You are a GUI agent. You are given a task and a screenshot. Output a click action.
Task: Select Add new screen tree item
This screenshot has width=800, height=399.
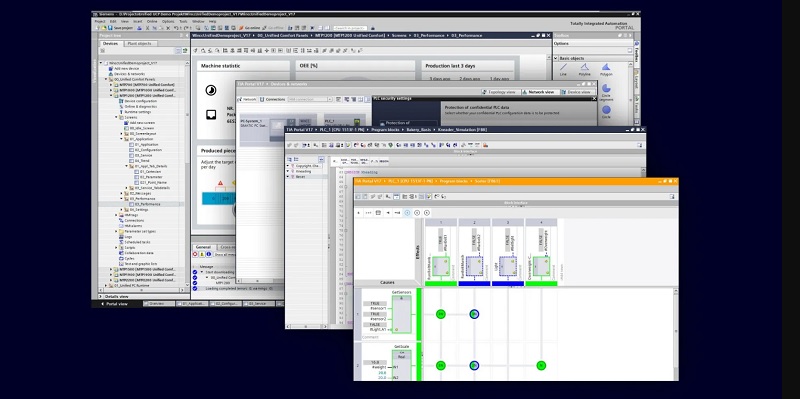(x=138, y=123)
